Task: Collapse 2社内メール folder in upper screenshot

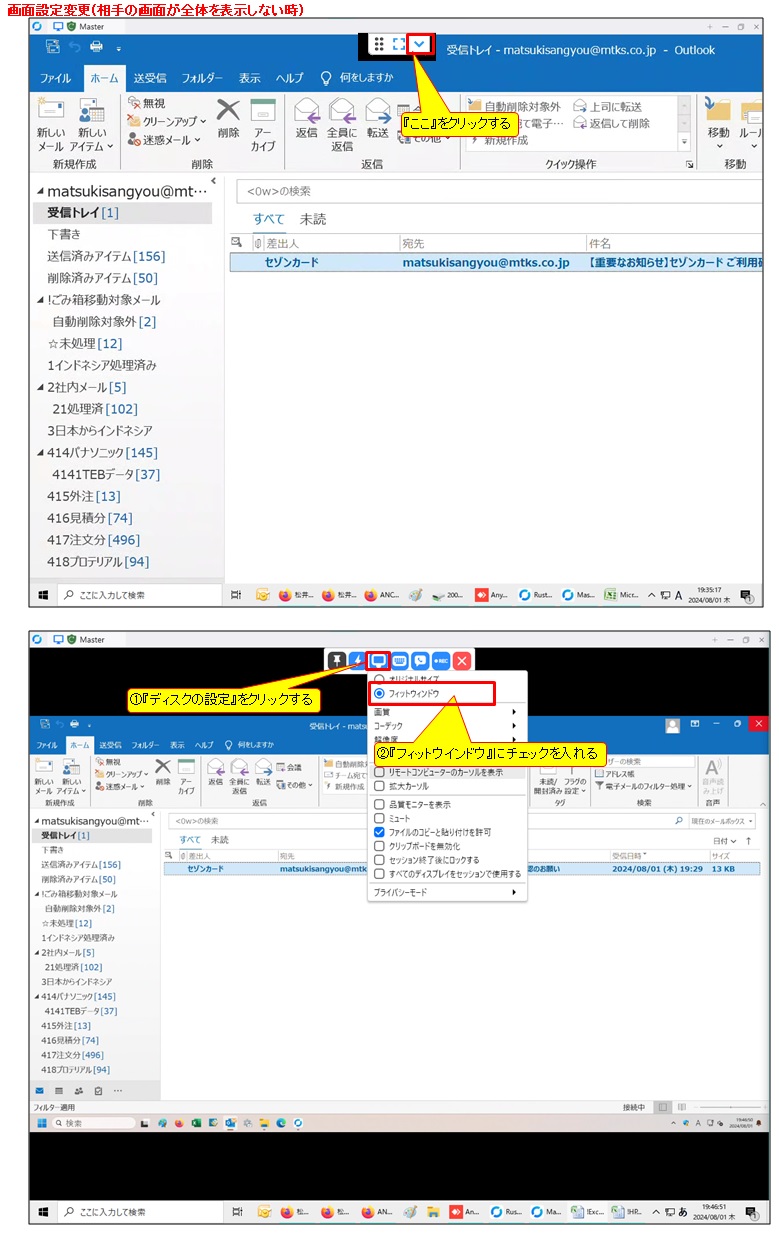Action: click(40, 387)
